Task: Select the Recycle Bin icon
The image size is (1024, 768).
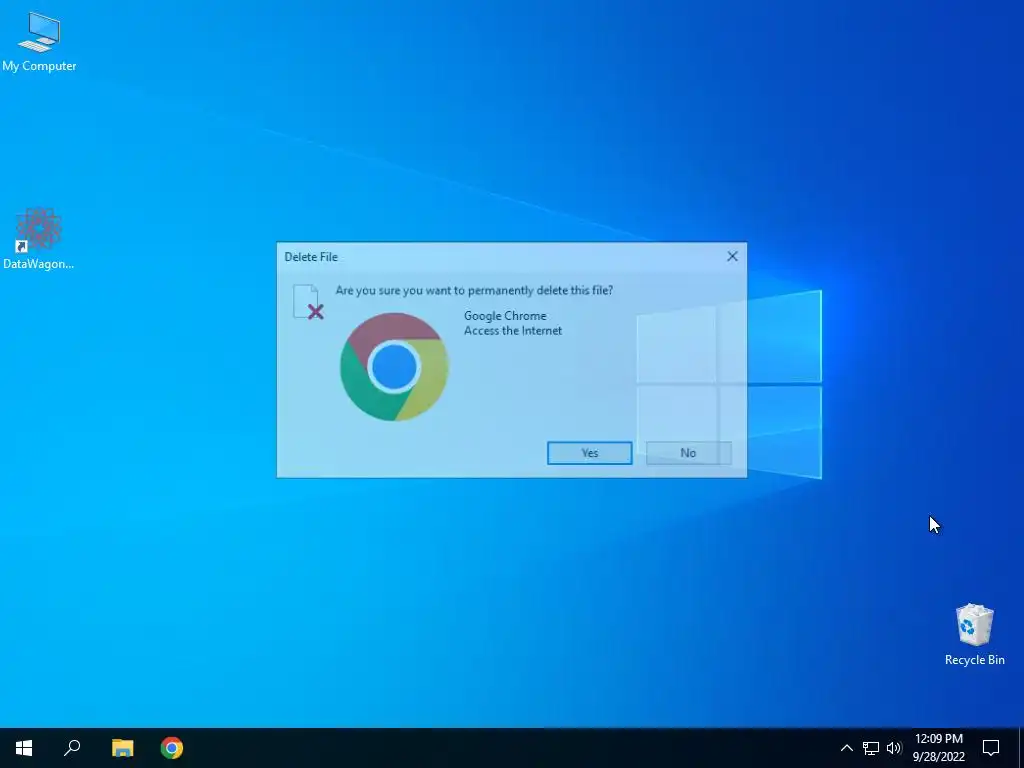Action: tap(974, 634)
